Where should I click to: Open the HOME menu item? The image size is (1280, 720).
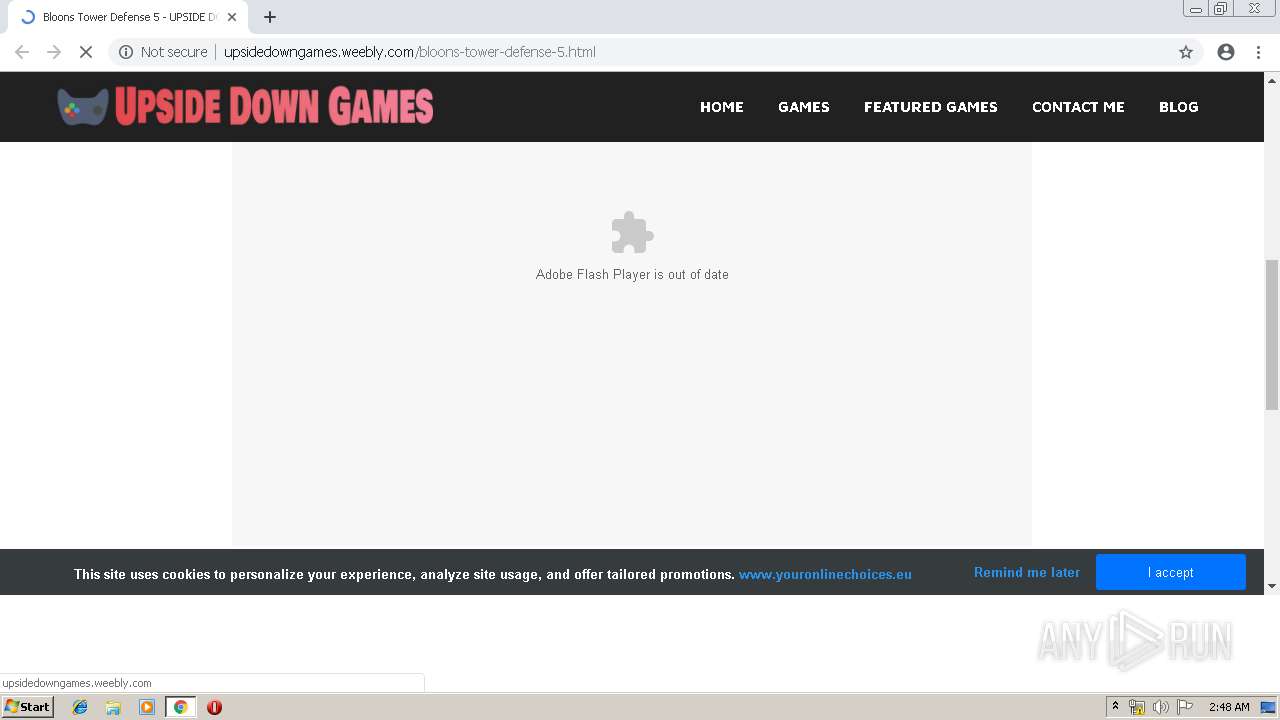pos(722,107)
